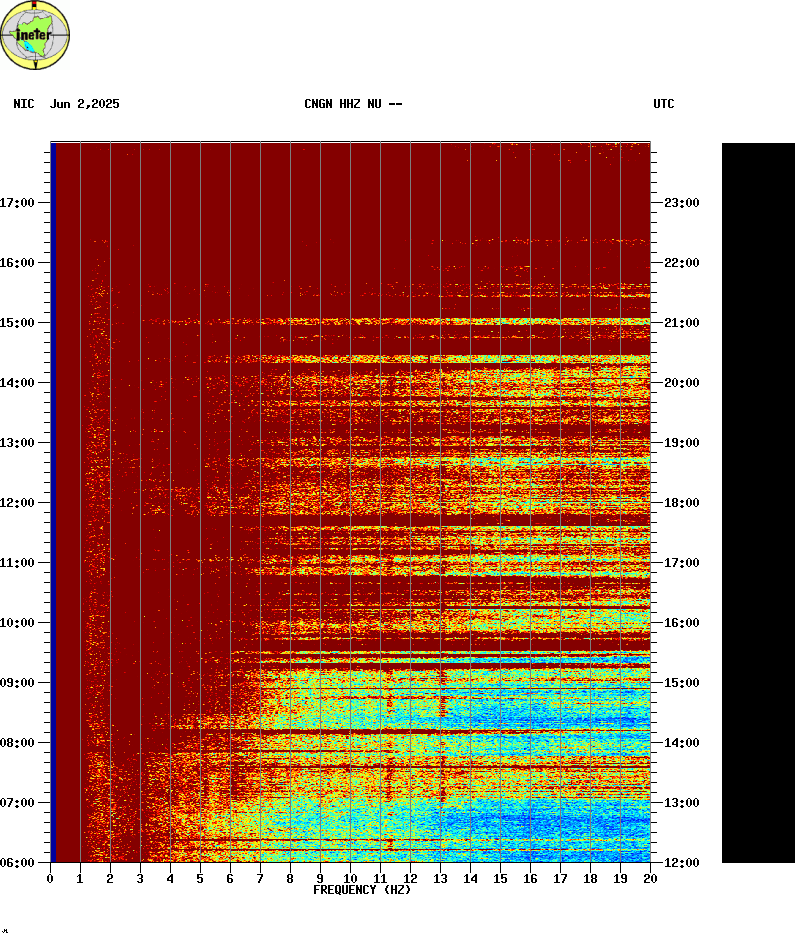Click the frequency tick '14'
The image size is (802, 942).
pos(470,879)
